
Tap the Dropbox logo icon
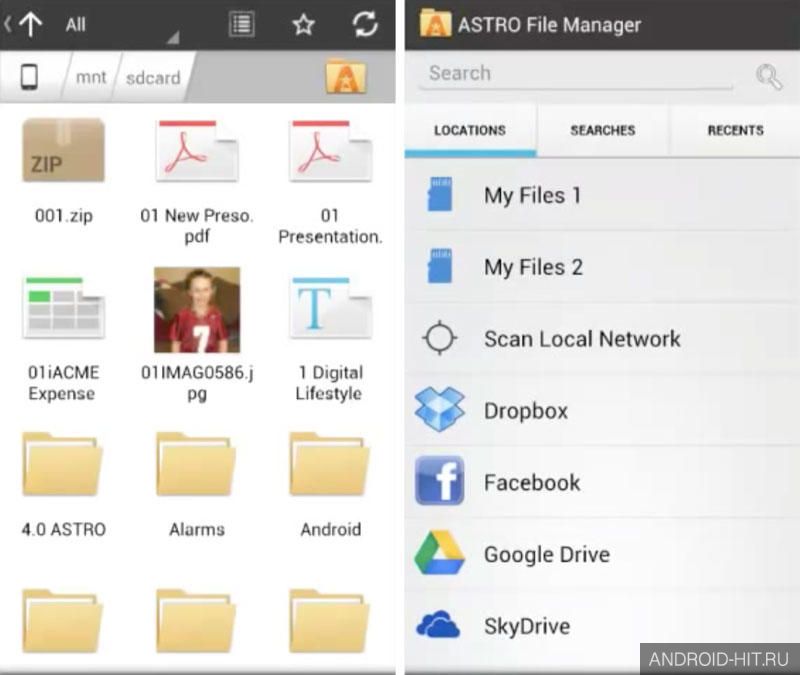tap(440, 409)
